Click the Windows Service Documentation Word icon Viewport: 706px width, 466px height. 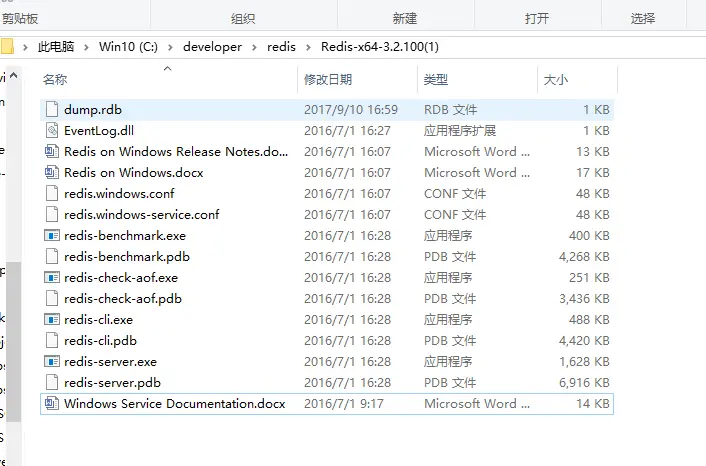52,403
